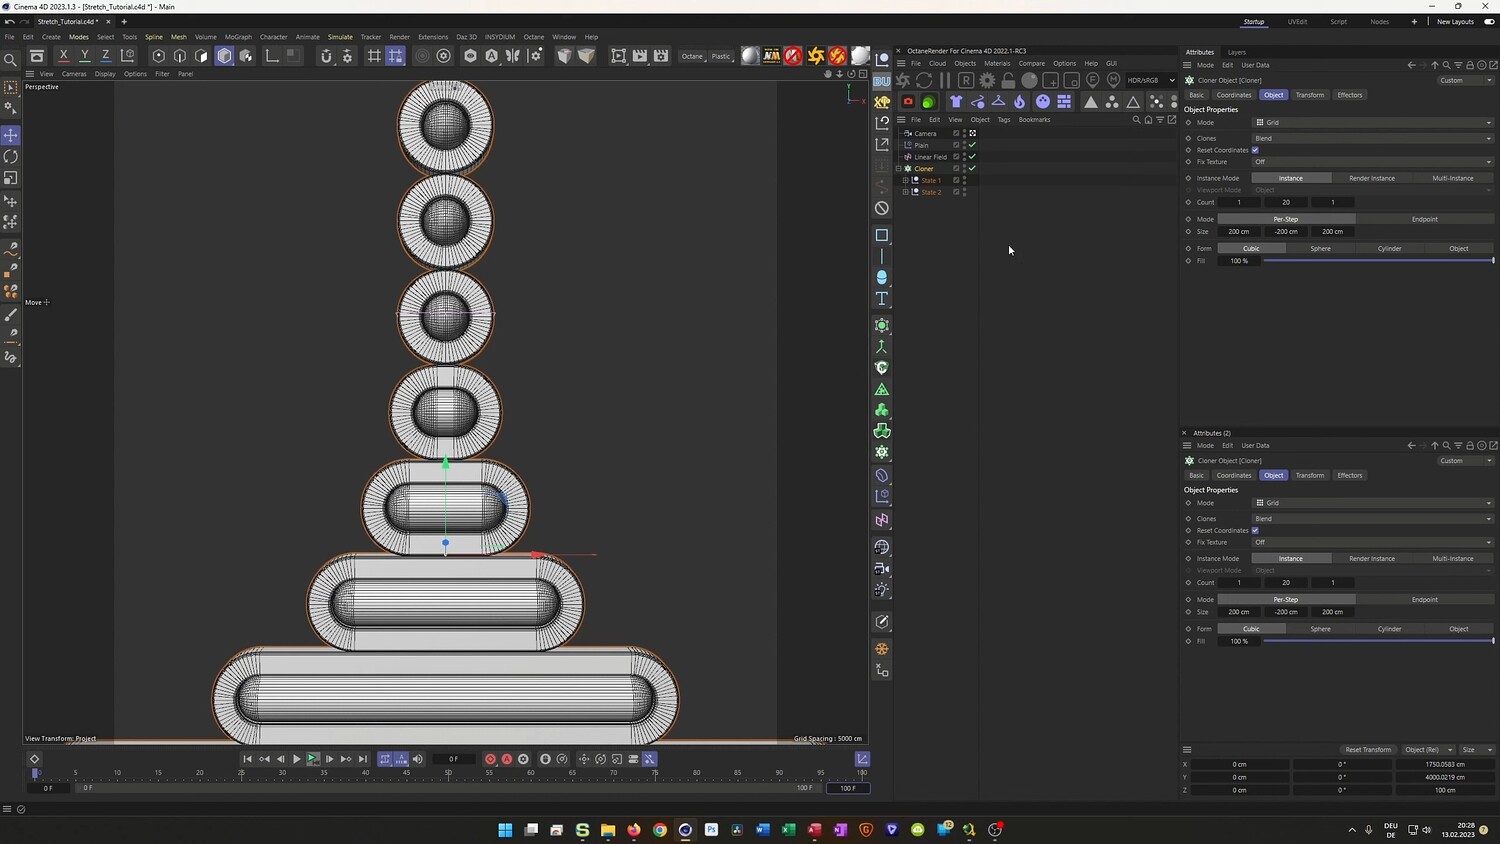Expand the State 1 object tree
This screenshot has width=1500, height=844.
coord(906,180)
